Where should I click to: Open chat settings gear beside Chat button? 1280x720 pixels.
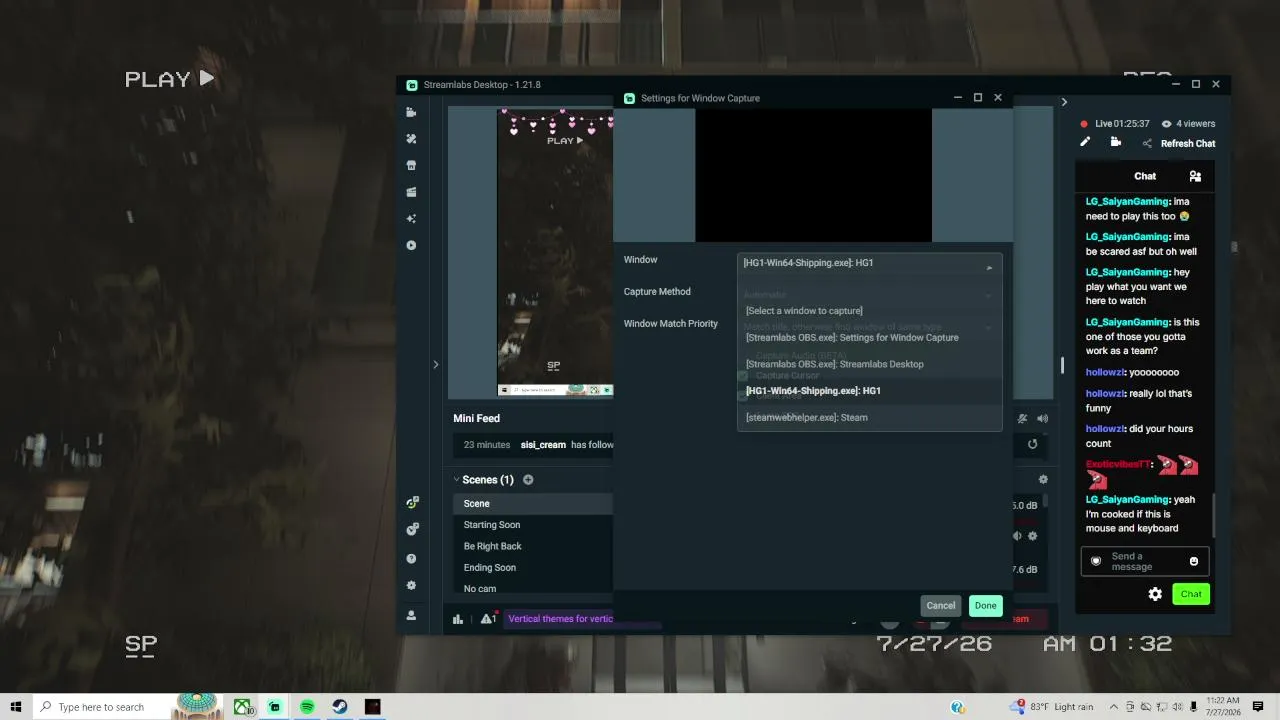[x=1155, y=594]
